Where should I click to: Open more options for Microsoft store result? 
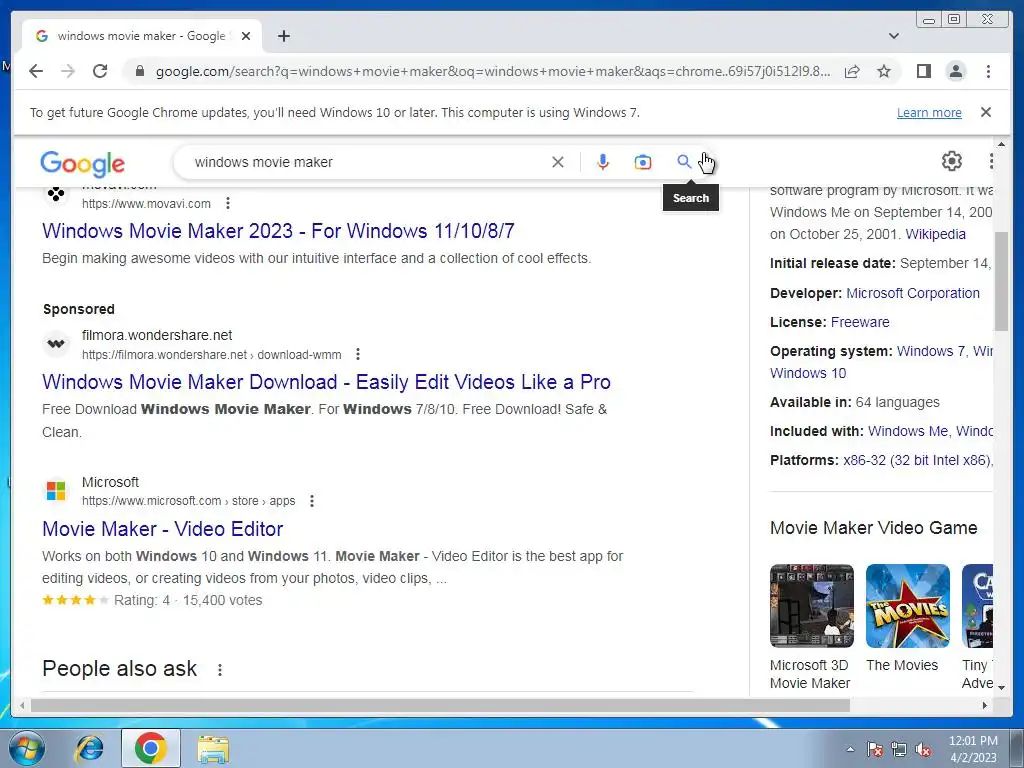312,501
